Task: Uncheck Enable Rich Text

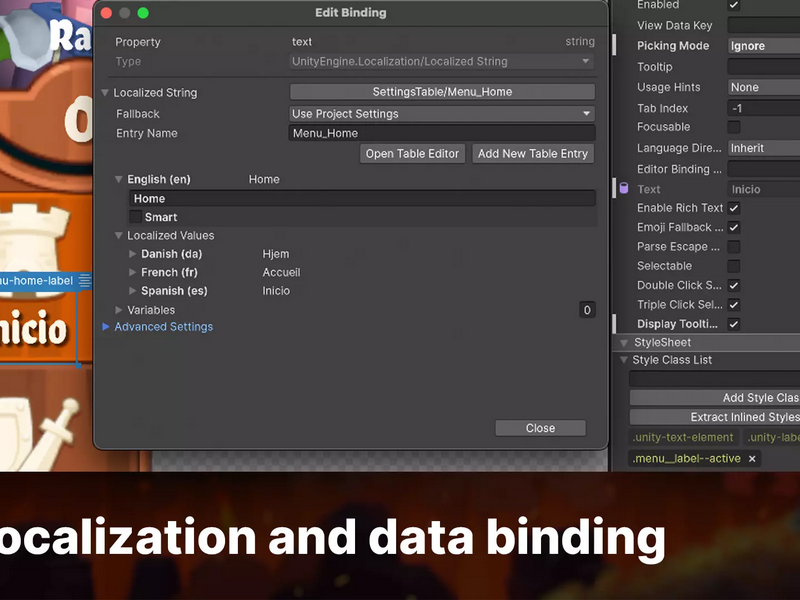Action: click(734, 208)
